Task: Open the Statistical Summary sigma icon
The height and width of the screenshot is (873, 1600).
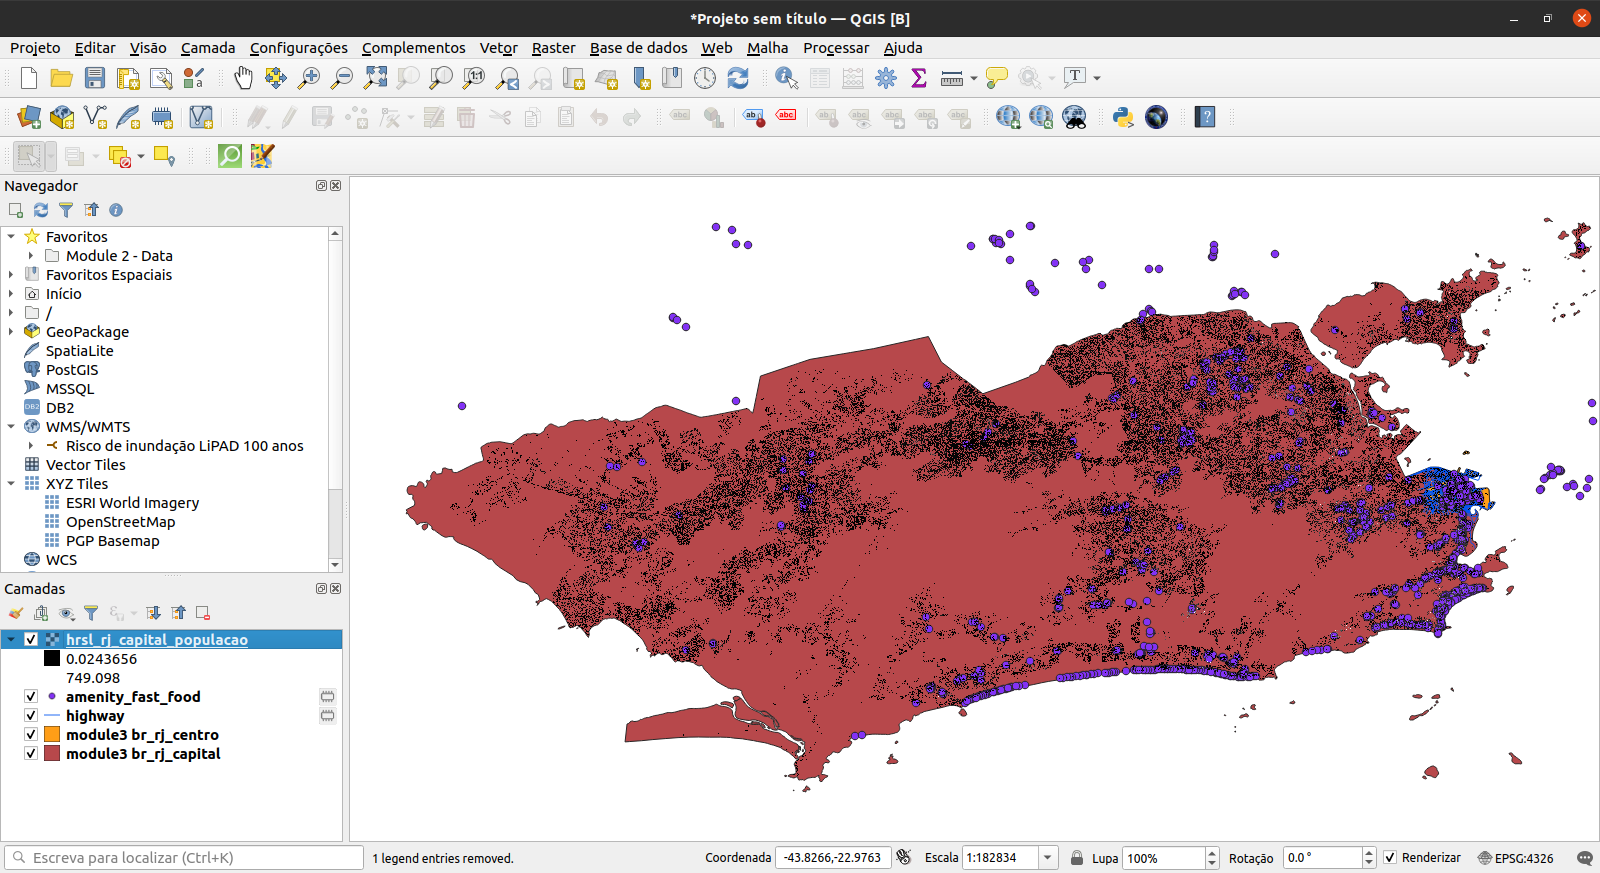Action: coord(919,78)
